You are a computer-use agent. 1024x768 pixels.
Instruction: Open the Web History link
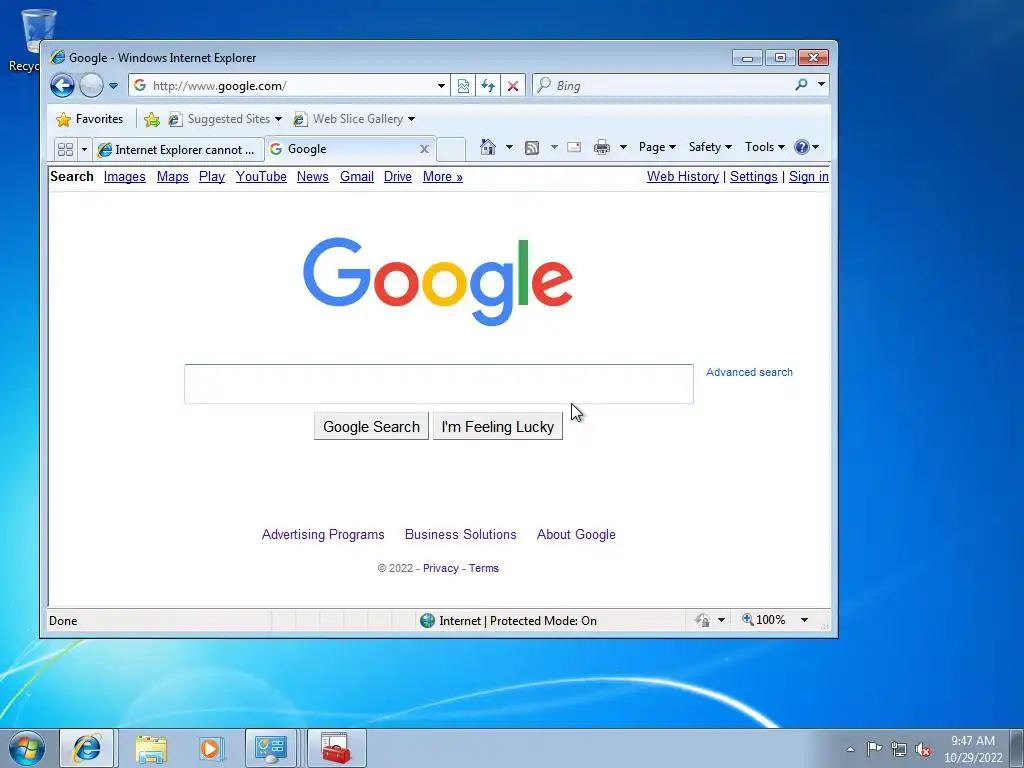click(682, 177)
